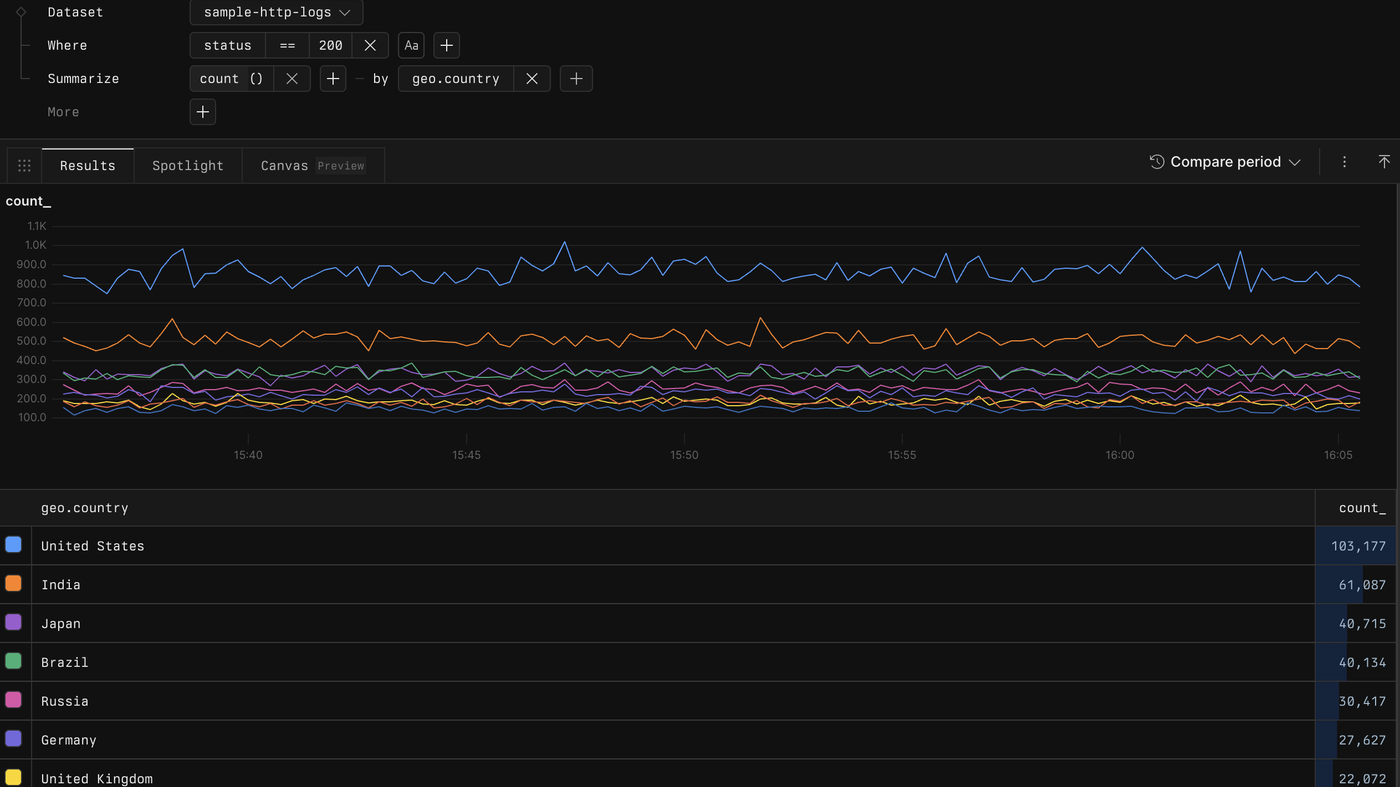Open the sample-http-logs dataset dropdown

[276, 12]
